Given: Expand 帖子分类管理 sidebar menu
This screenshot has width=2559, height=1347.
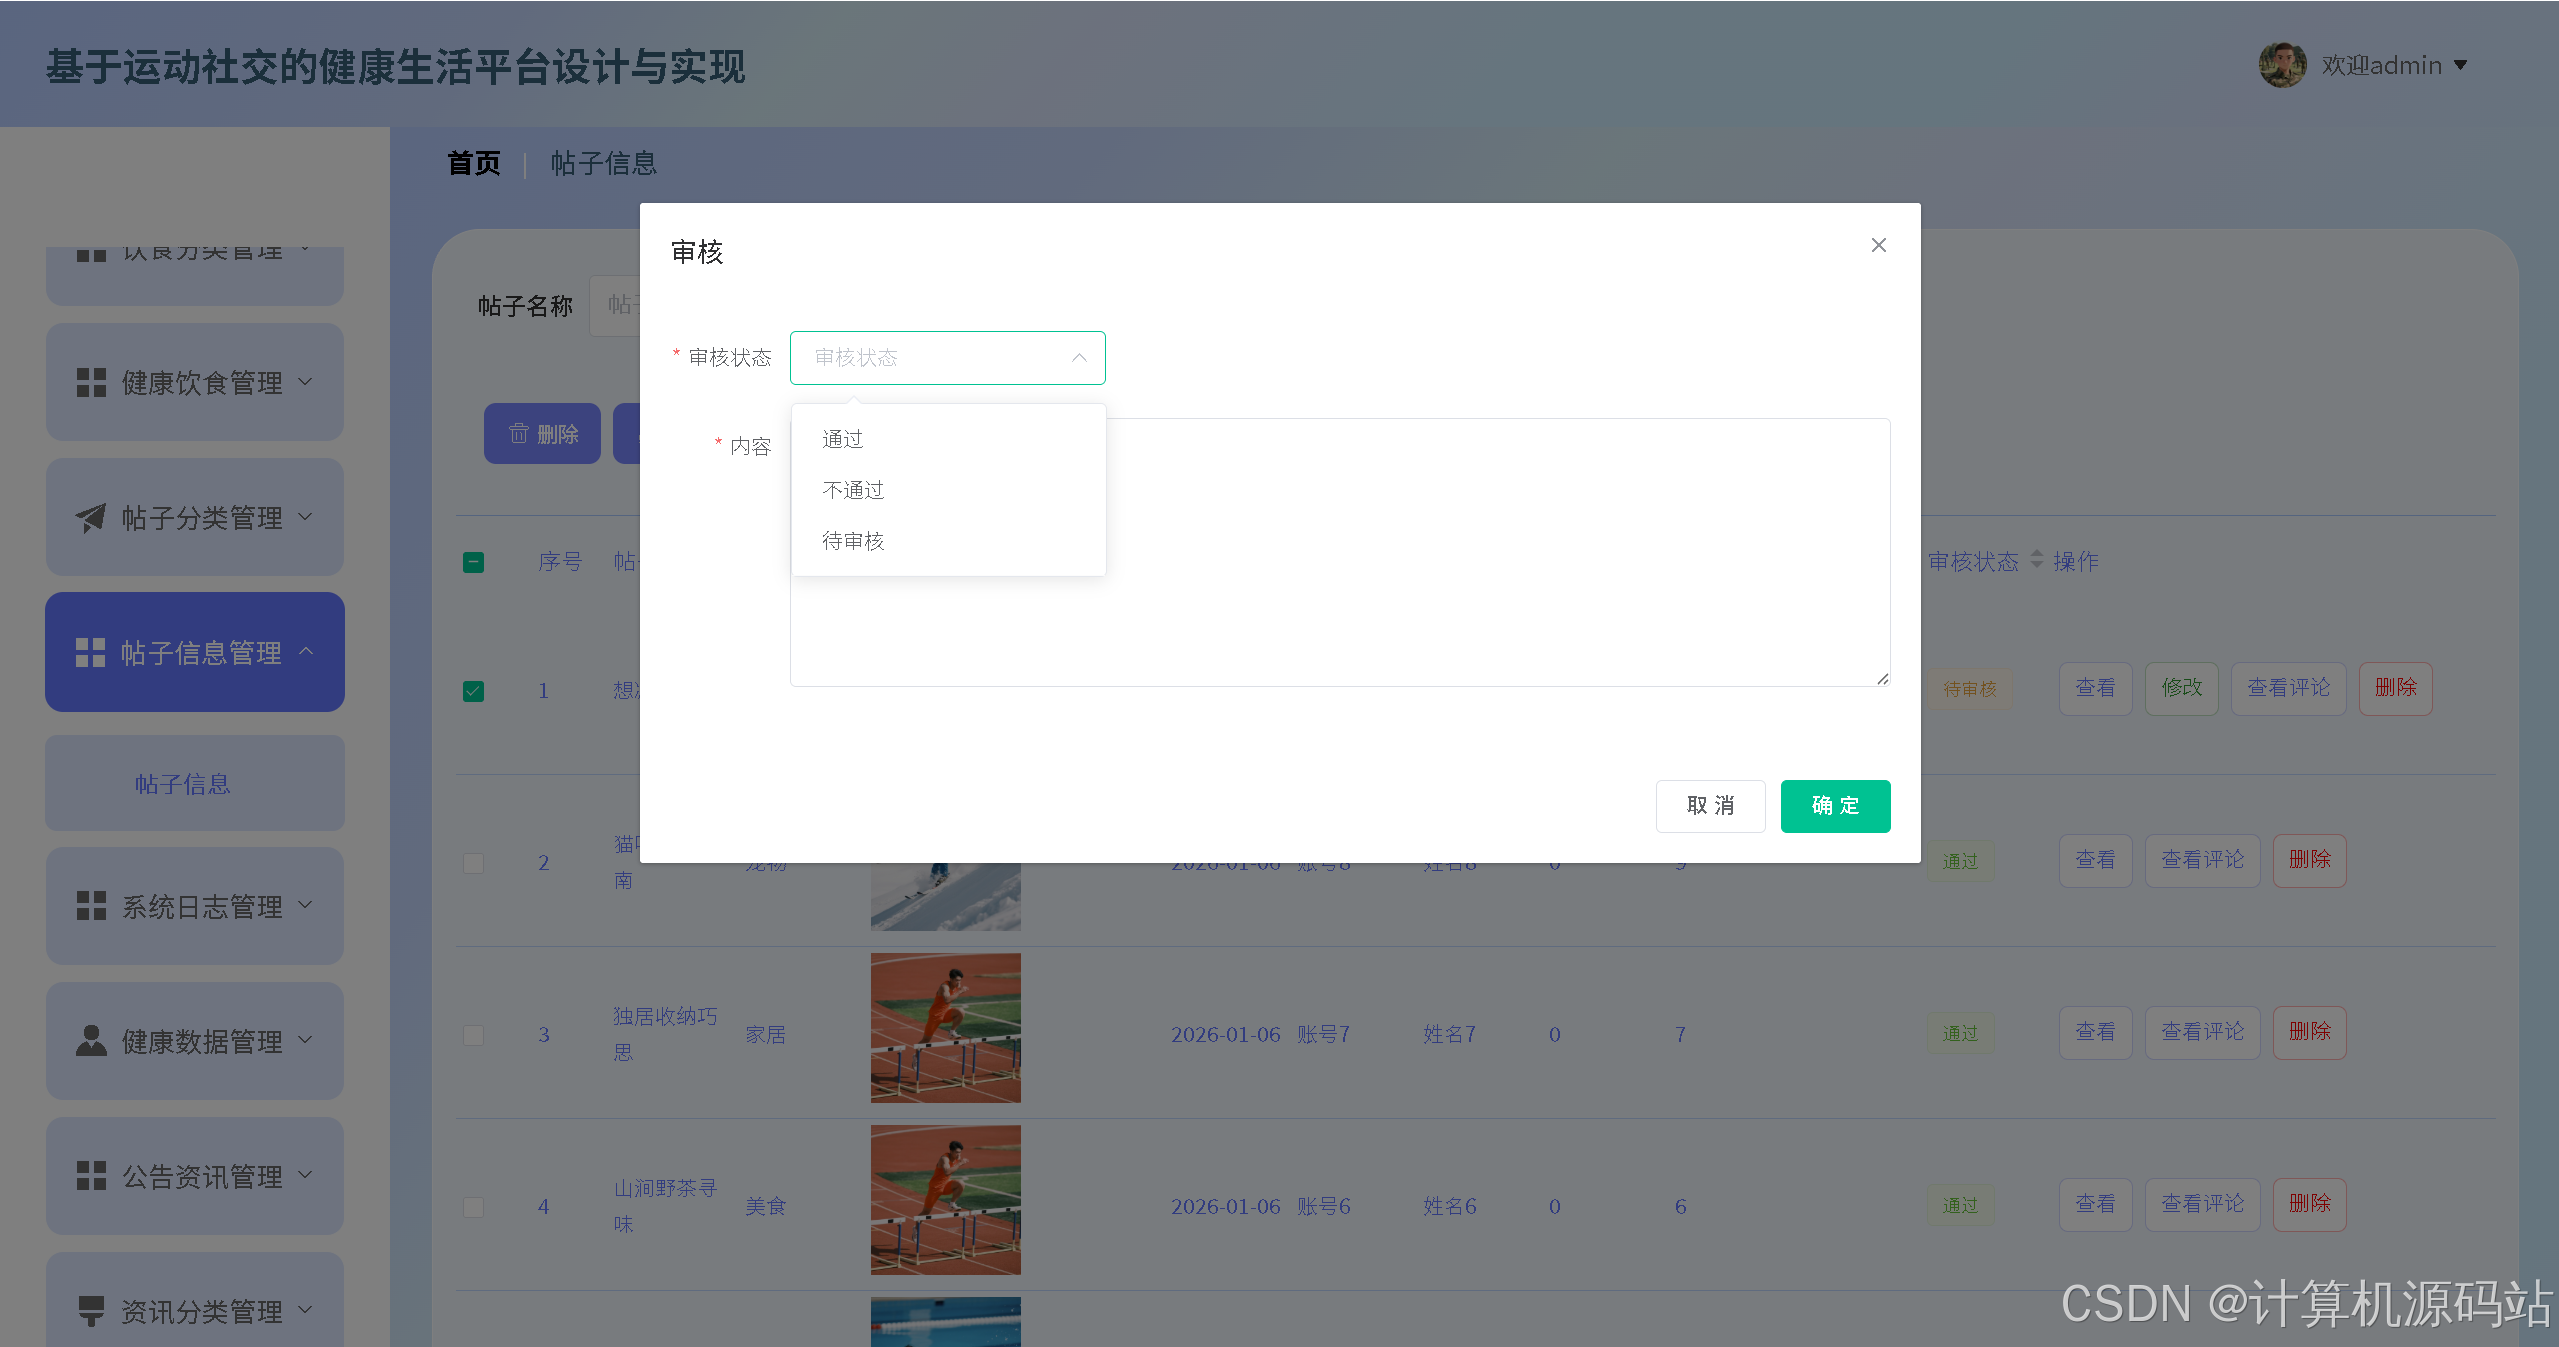Looking at the screenshot, I should [195, 517].
